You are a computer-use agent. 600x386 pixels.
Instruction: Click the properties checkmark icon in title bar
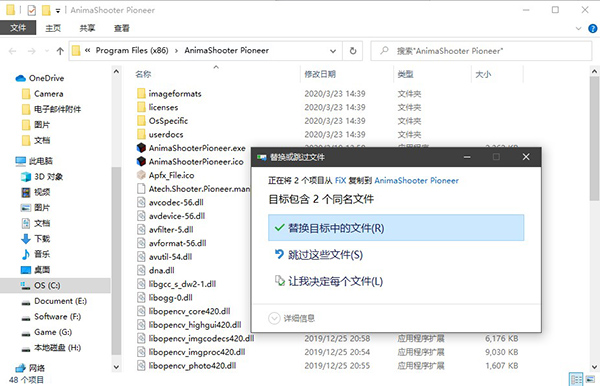pyautogui.click(x=32, y=10)
